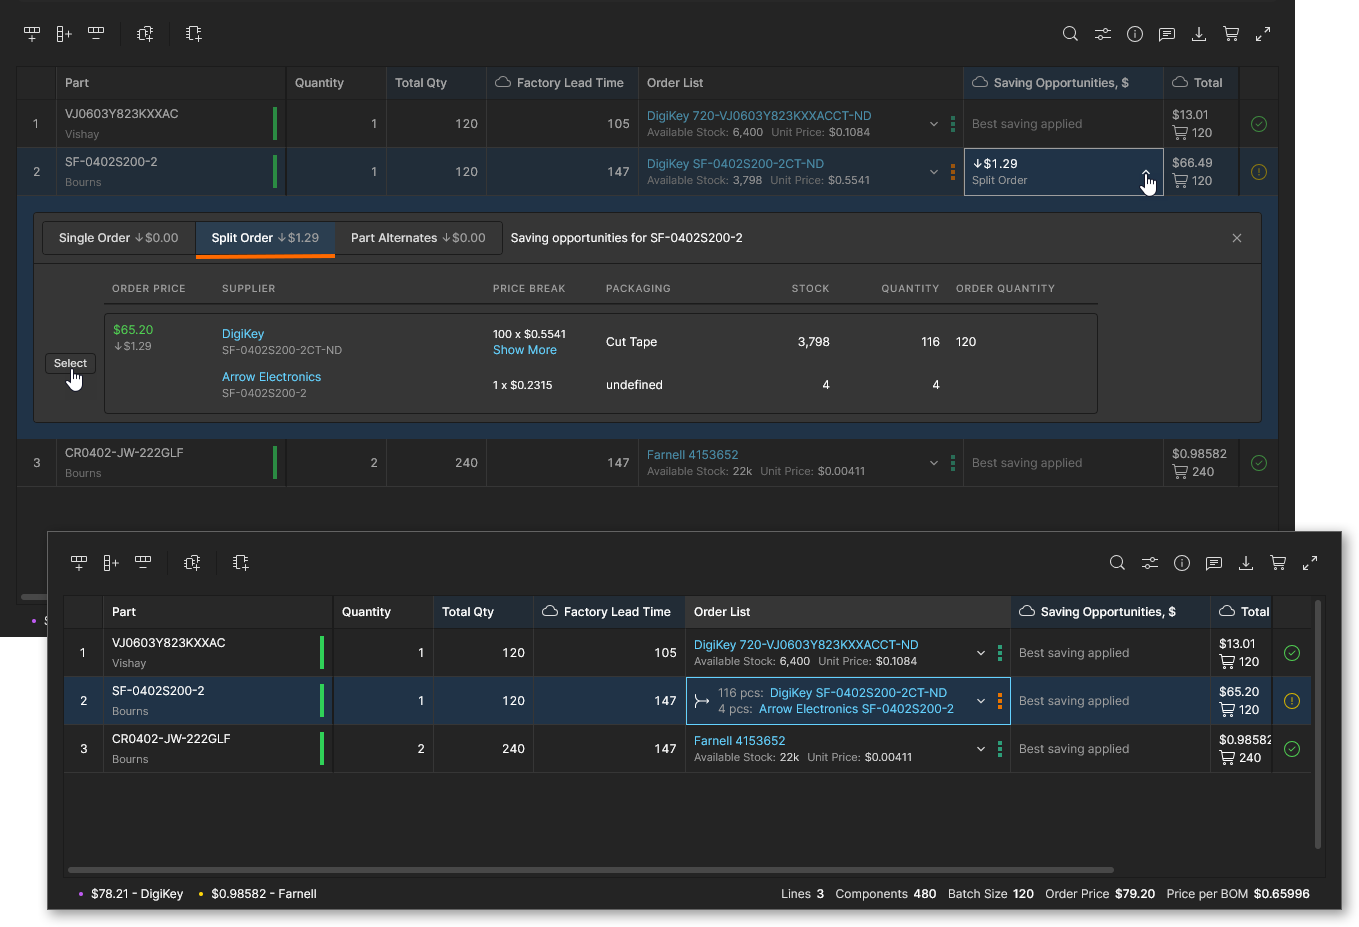Switch to the Single Order tab
The width and height of the screenshot is (1359, 927).
click(118, 238)
